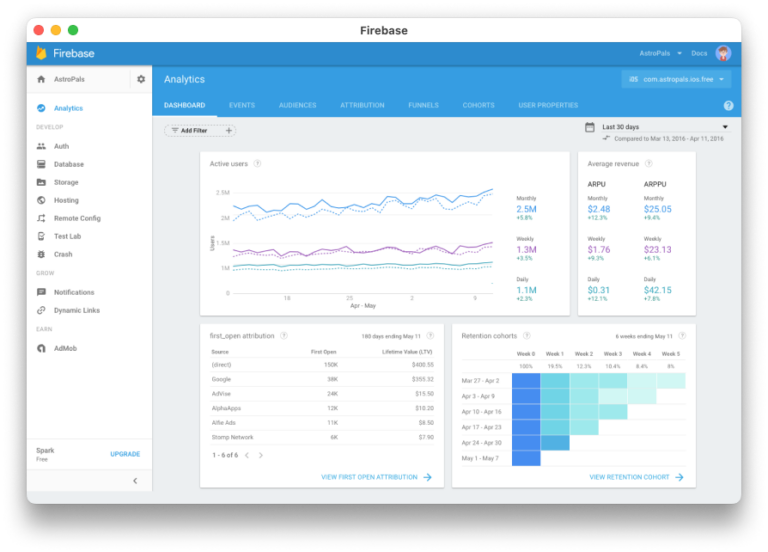Click the AstroPals home icon
This screenshot has height=552, width=768.
pyautogui.click(x=41, y=79)
